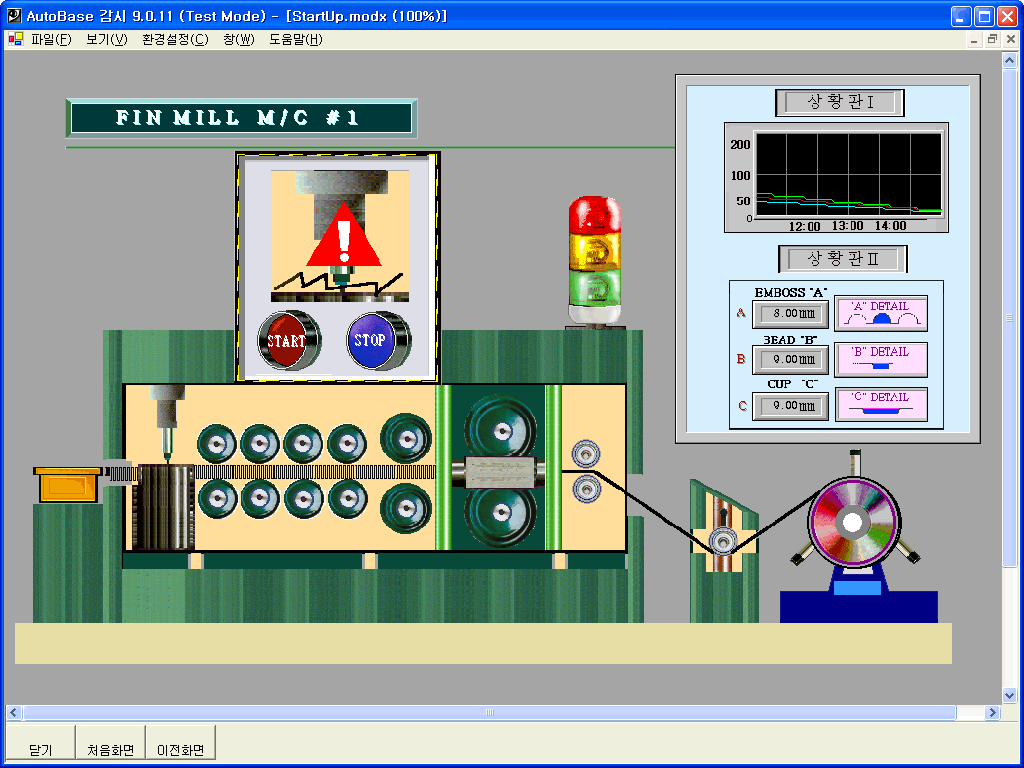Click the red warning triangle alarm

point(343,237)
